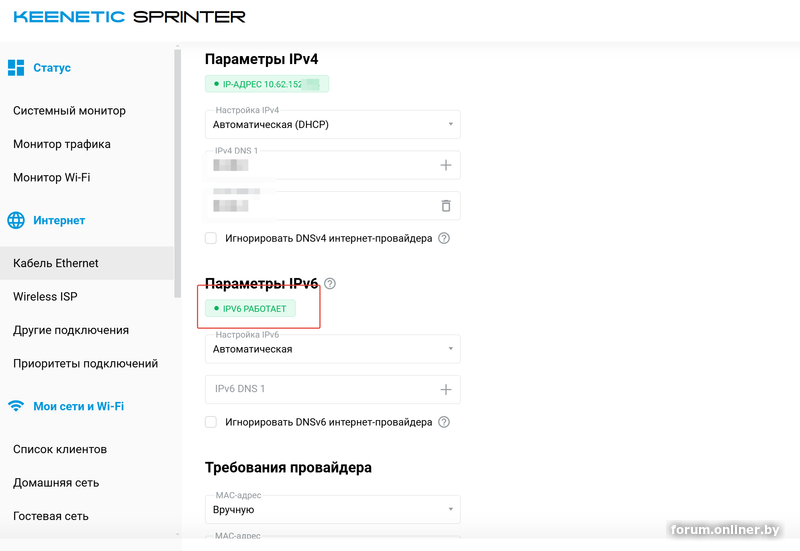Add an IPv6 DNS server with plus icon
Viewport: 800px width, 551px height.
[x=446, y=390]
